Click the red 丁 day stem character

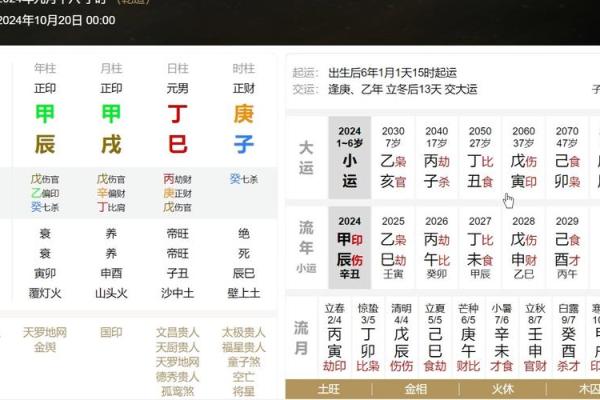pyautogui.click(x=177, y=114)
